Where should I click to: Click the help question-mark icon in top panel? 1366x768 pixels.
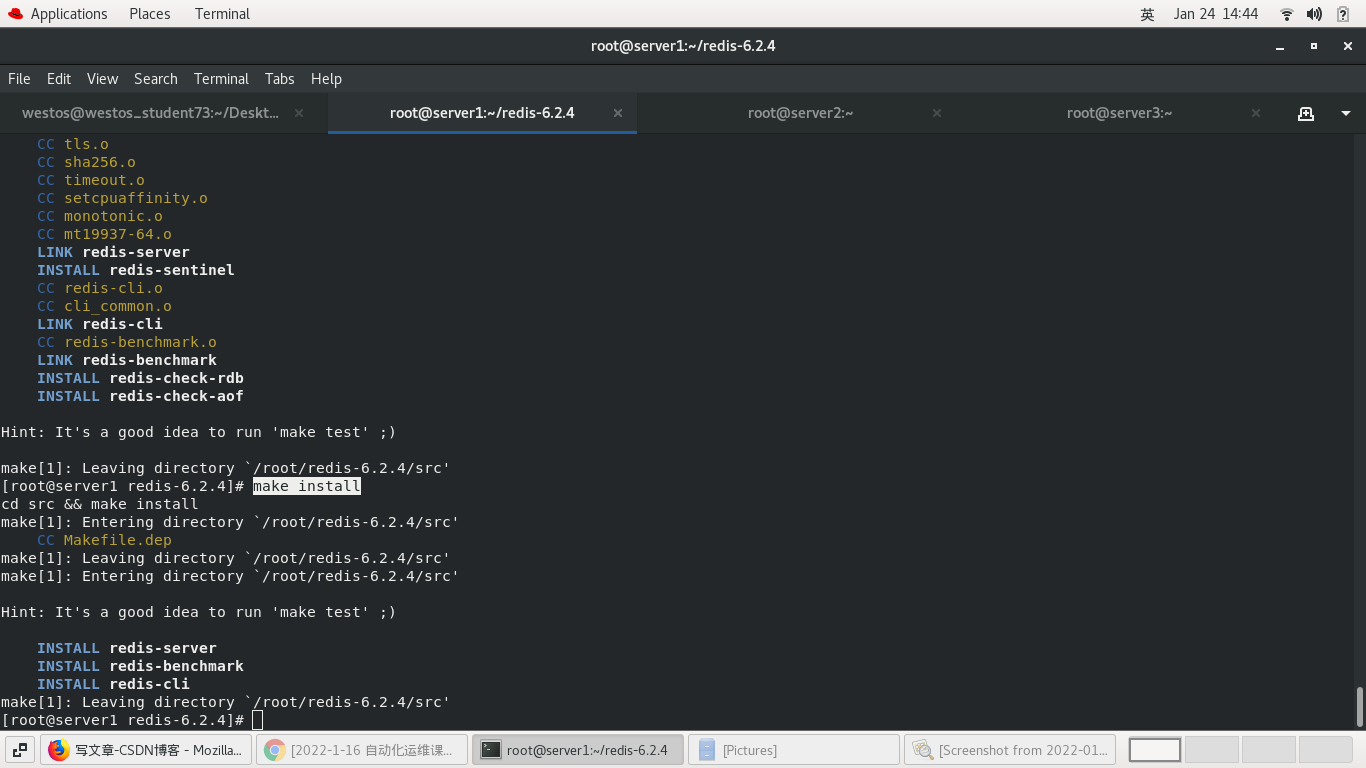point(1343,14)
